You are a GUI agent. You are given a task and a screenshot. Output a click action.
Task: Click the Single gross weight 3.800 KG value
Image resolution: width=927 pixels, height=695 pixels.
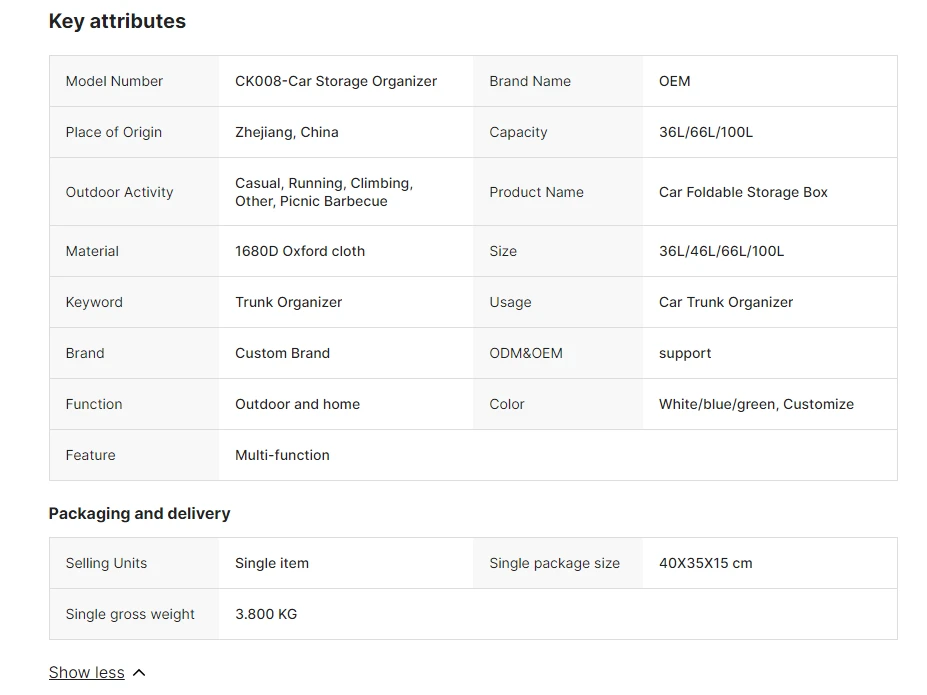(x=266, y=614)
